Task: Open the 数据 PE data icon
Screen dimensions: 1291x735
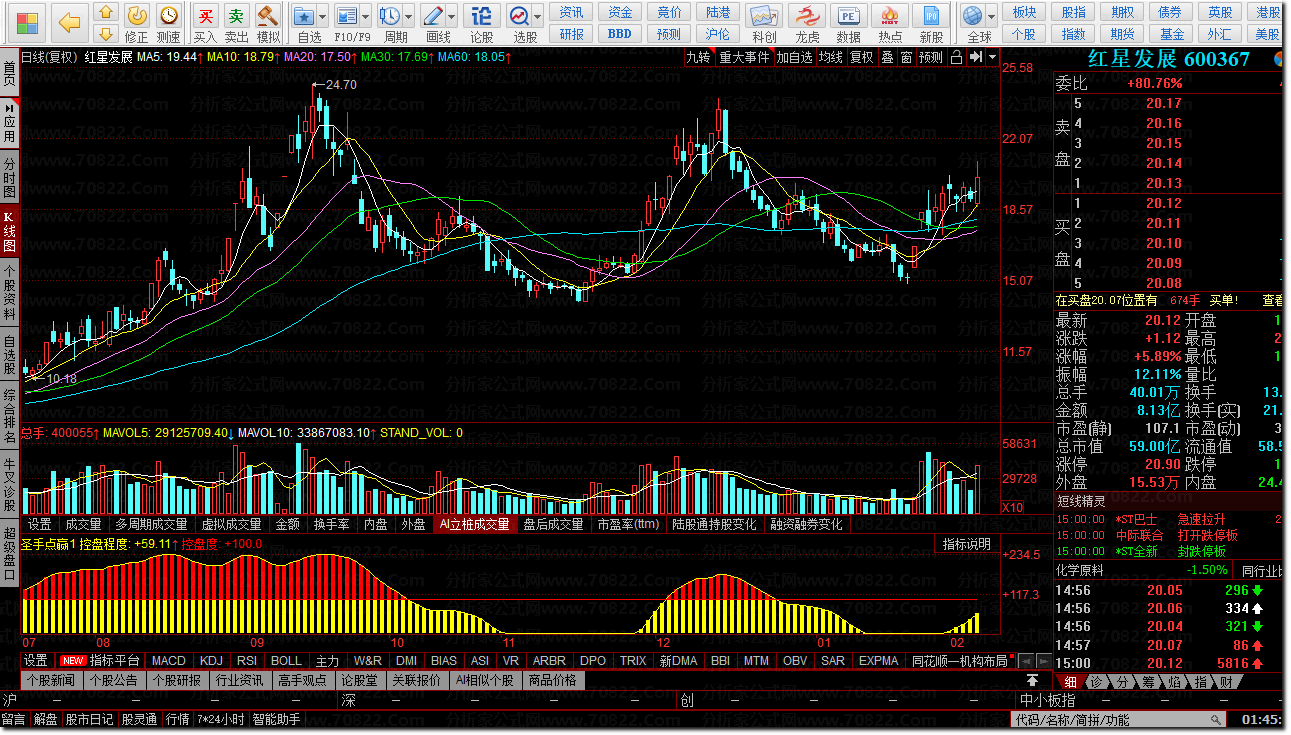Action: point(848,15)
